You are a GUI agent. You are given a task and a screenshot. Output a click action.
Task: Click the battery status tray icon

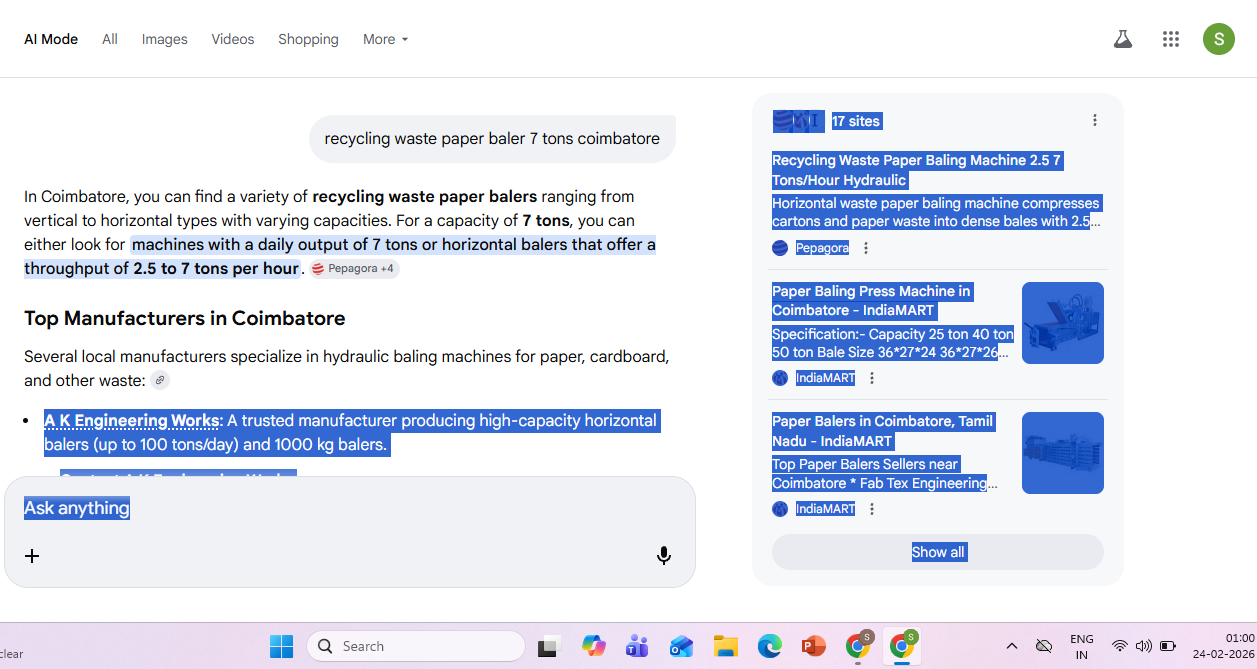(x=1168, y=646)
